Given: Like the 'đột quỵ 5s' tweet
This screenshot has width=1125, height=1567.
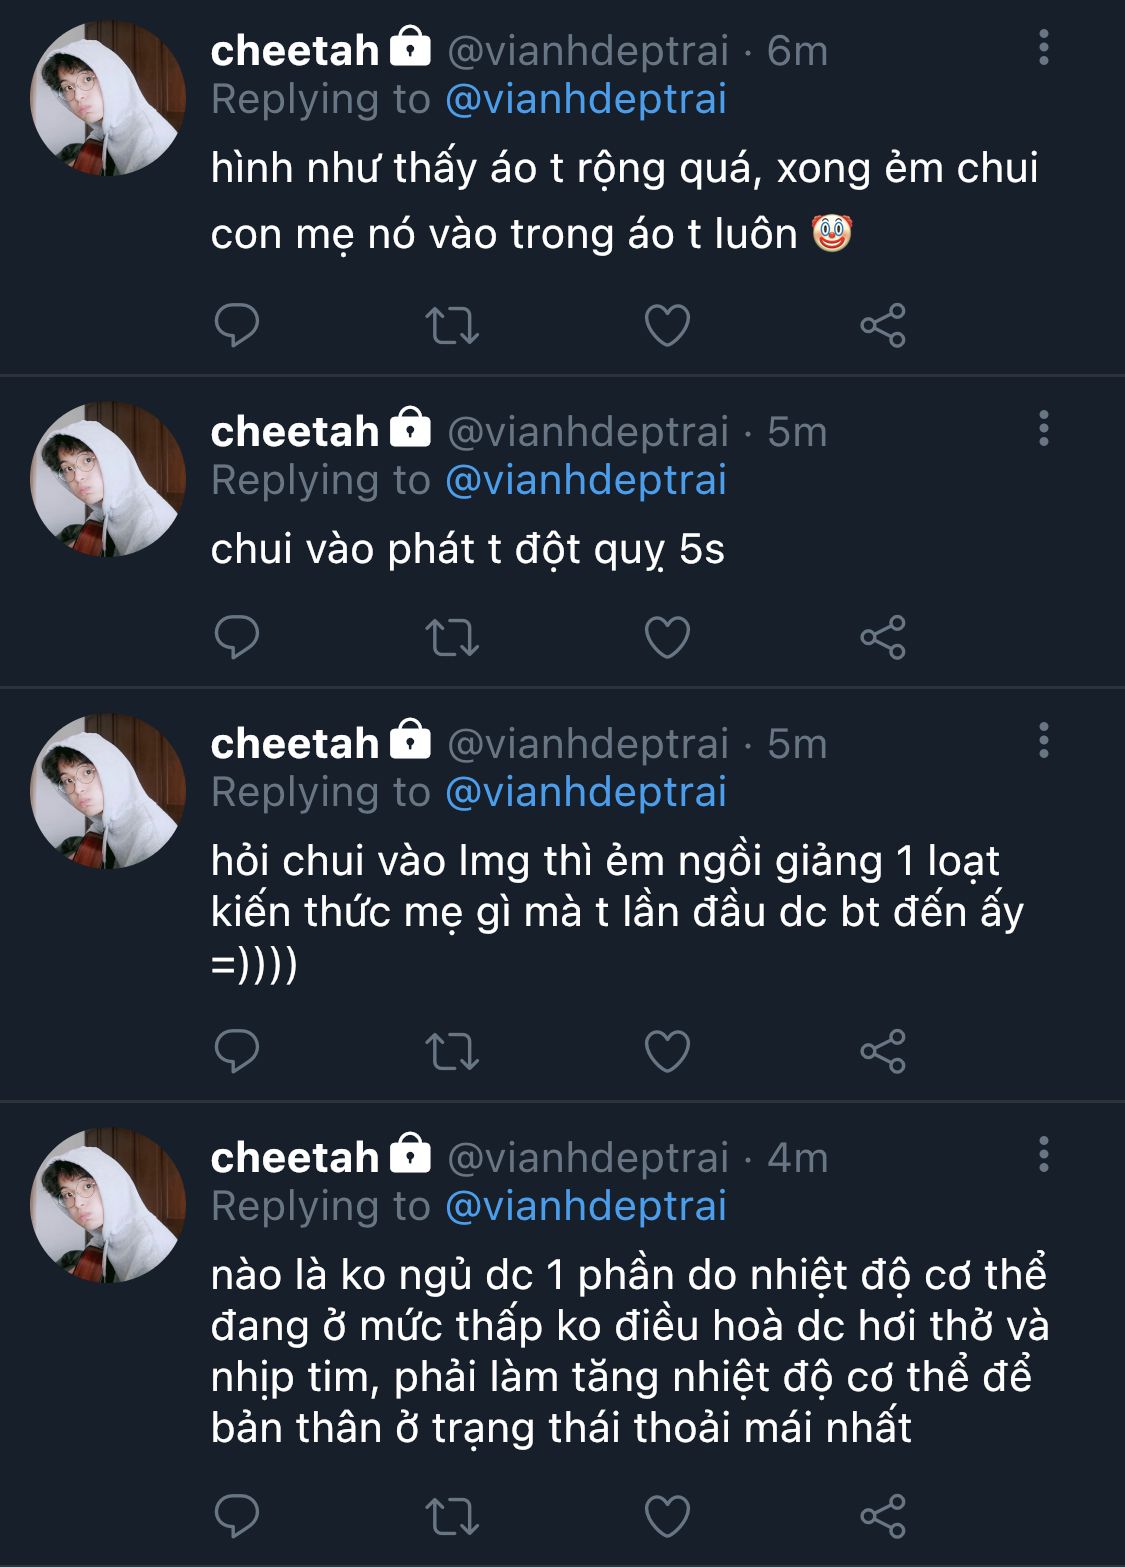Looking at the screenshot, I should click(667, 637).
